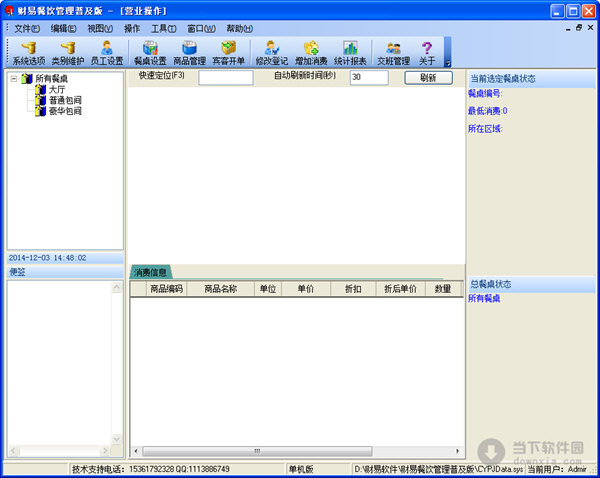Viewport: 600px width, 478px height.
Task: Click the 快速定位 quick locate input field
Action: [225, 78]
